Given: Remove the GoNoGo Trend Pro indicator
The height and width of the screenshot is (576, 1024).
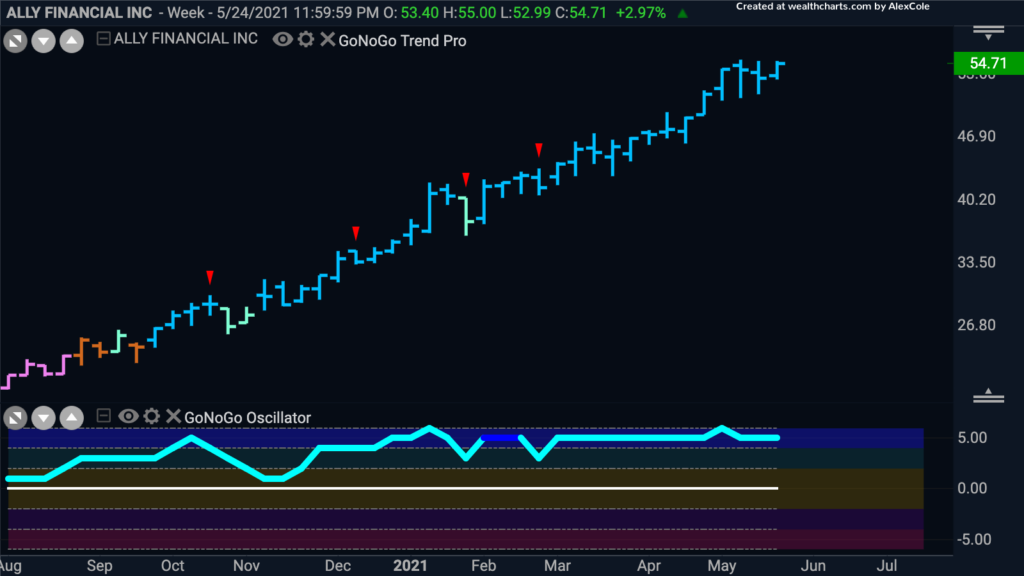Looking at the screenshot, I should coord(327,39).
